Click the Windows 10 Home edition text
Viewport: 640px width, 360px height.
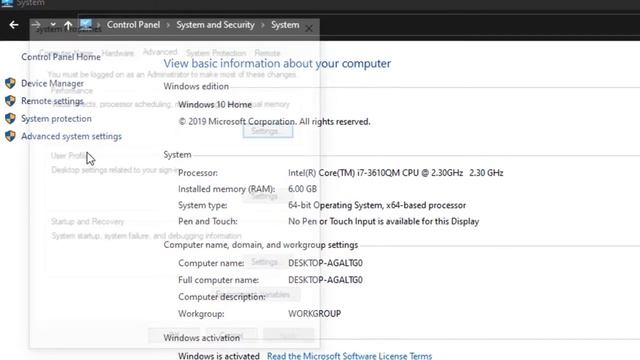pos(215,104)
